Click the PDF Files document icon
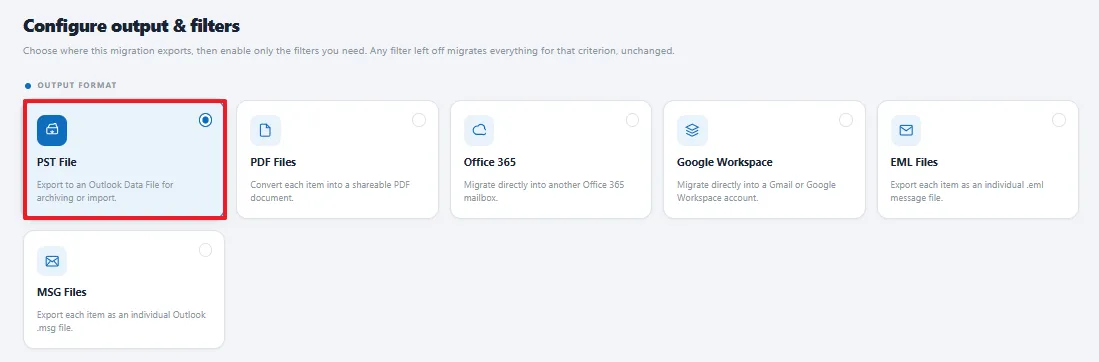 pyautogui.click(x=265, y=130)
